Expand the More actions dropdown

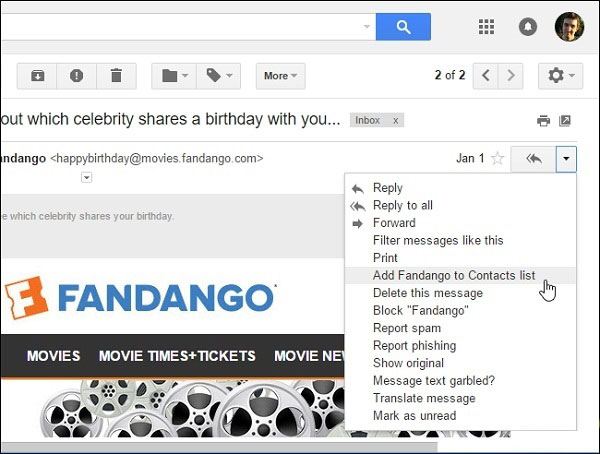pos(280,75)
